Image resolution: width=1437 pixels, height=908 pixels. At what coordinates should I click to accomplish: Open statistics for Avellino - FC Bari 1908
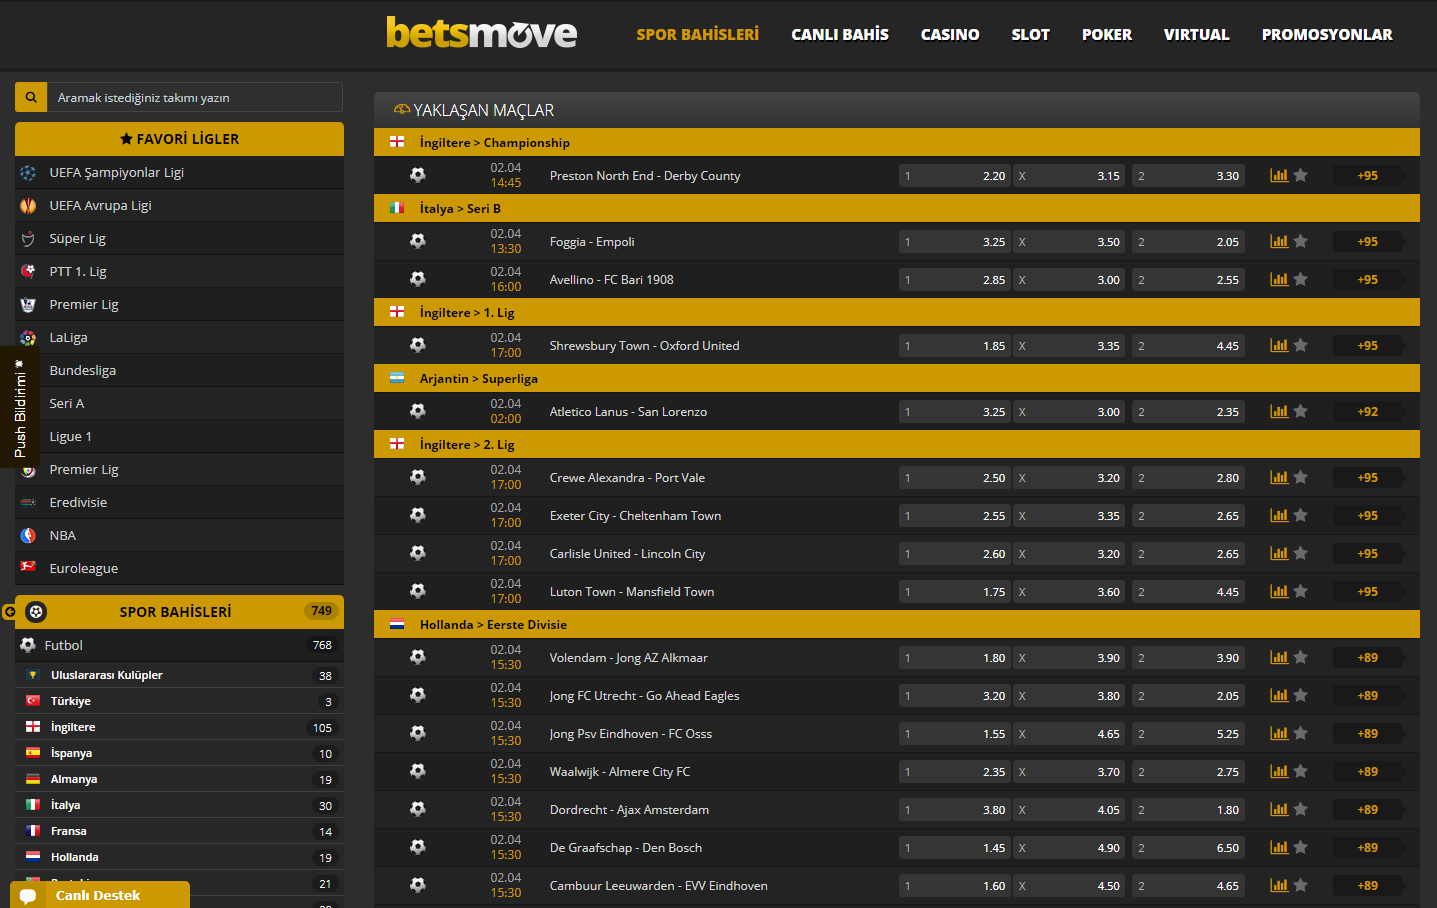click(1279, 279)
